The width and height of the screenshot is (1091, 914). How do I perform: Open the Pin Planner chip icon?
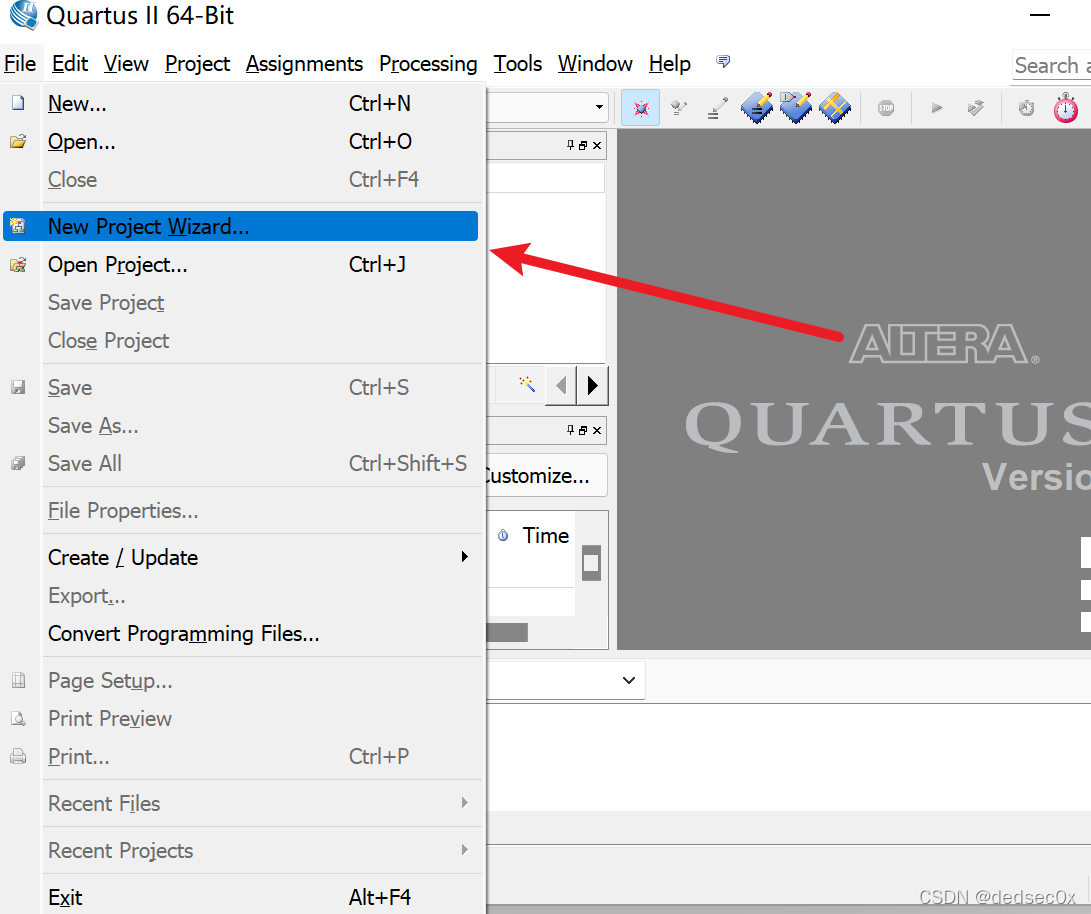(x=795, y=108)
